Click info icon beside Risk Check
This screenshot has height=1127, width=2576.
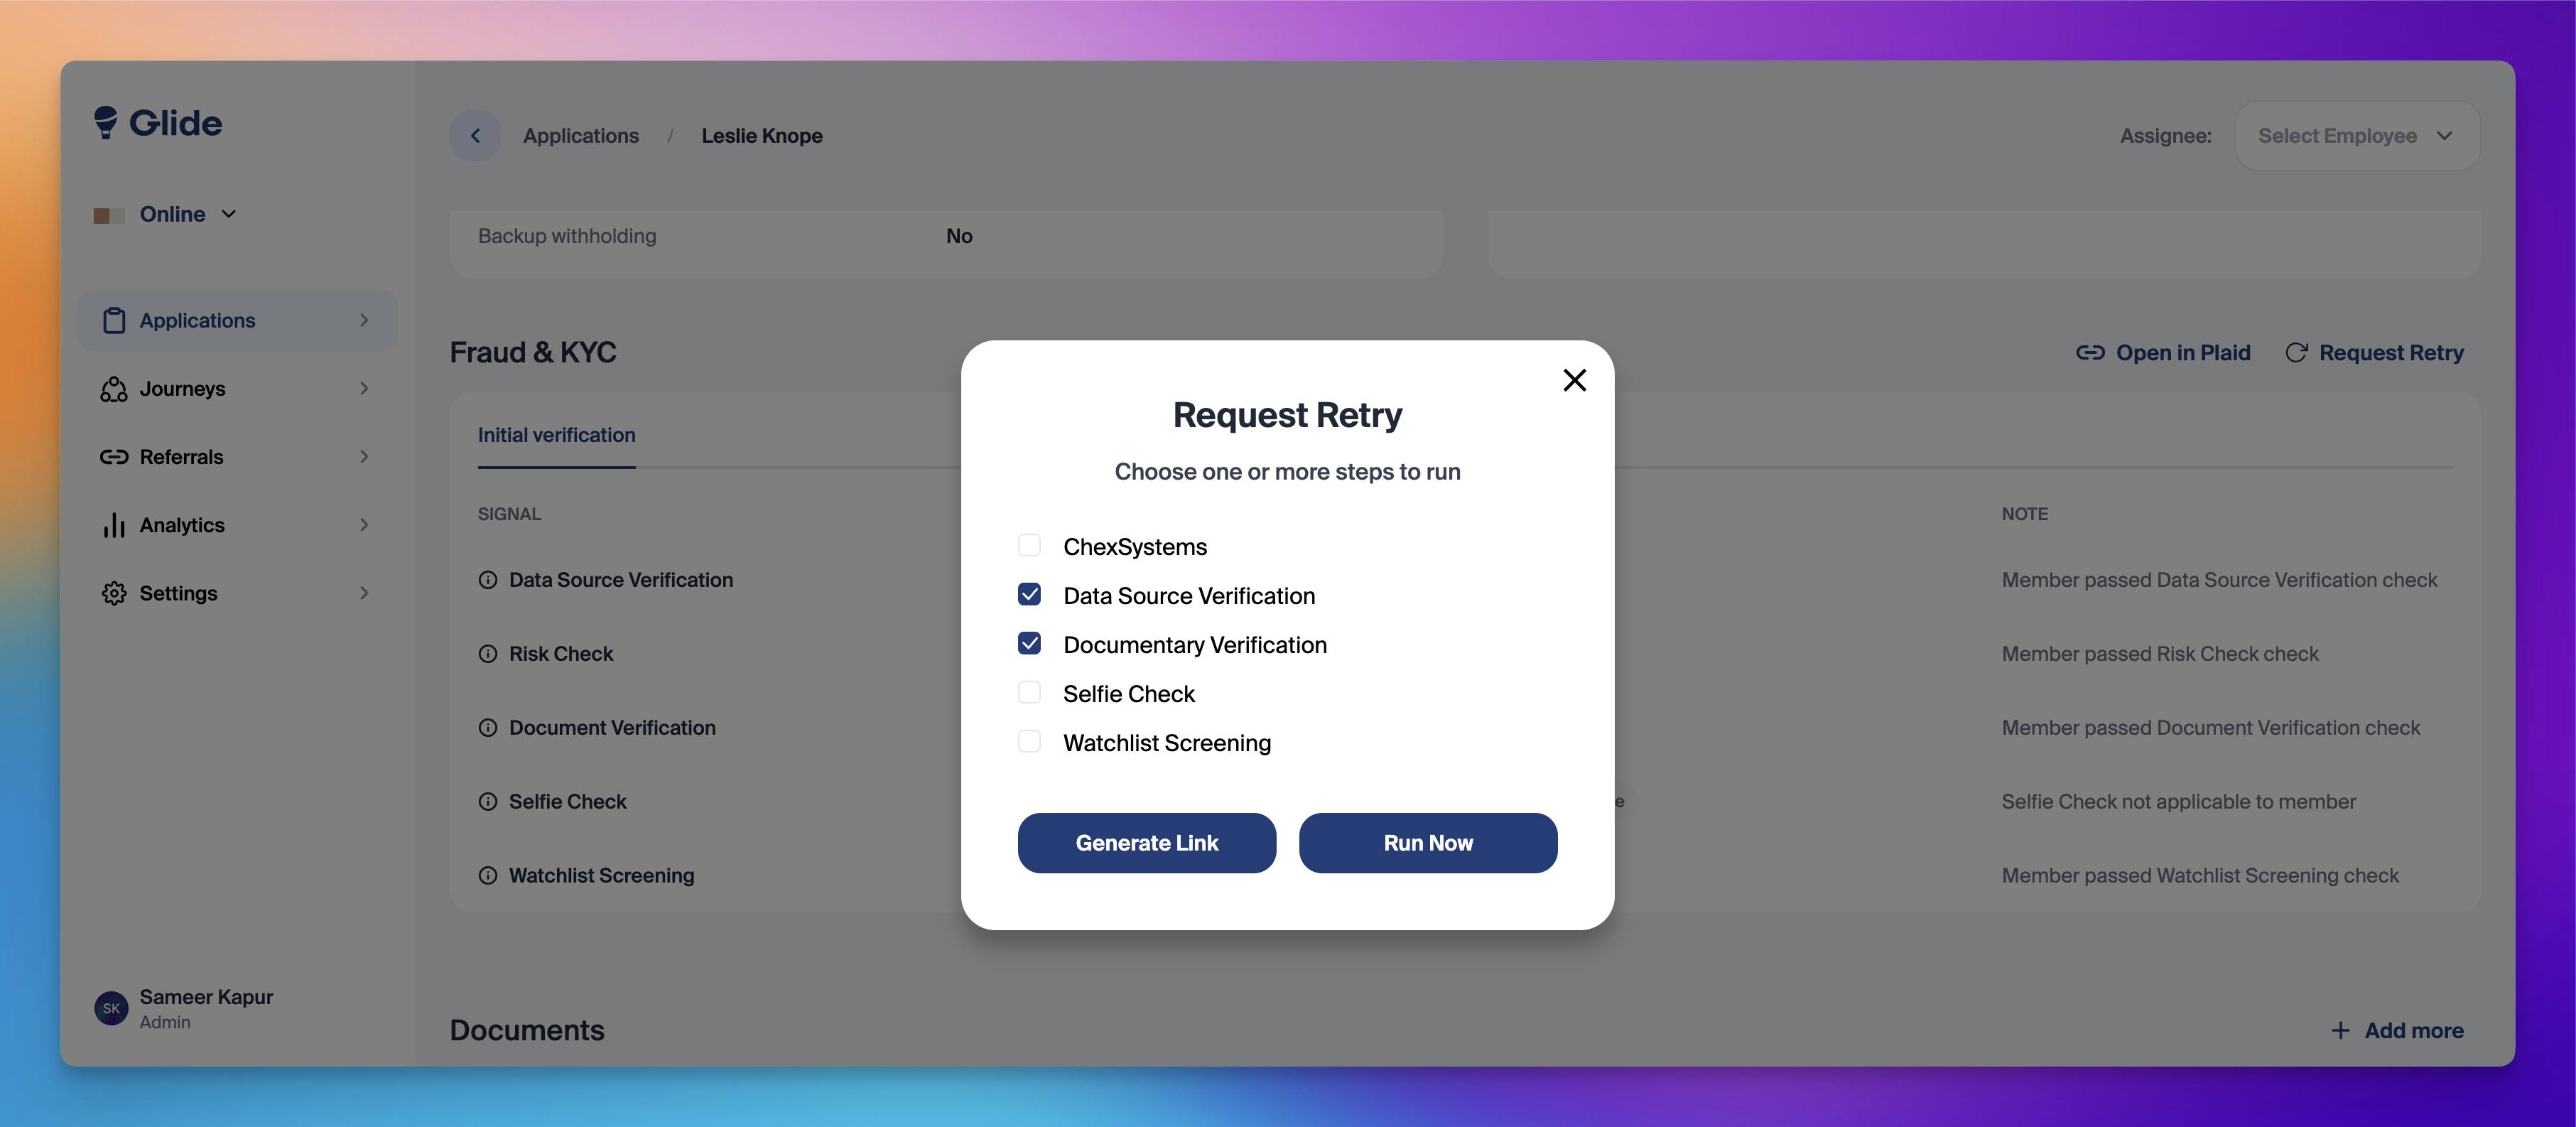488,654
